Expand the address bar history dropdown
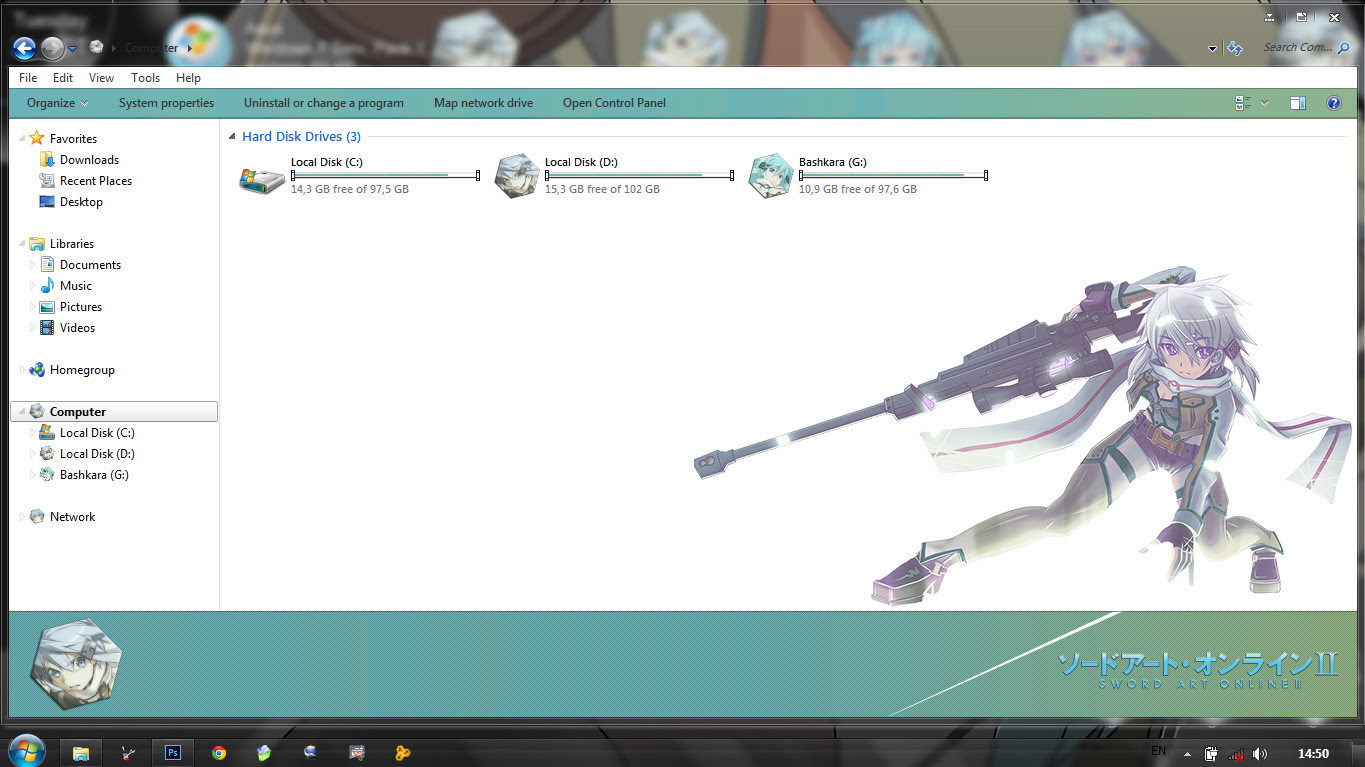1365x767 pixels. pyautogui.click(x=1213, y=48)
